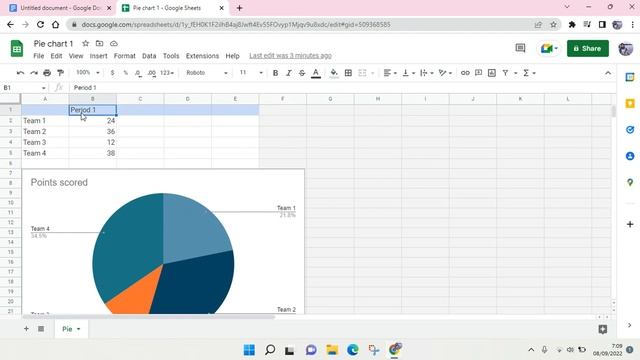Open the Data menu
640x360 pixels.
149,56
